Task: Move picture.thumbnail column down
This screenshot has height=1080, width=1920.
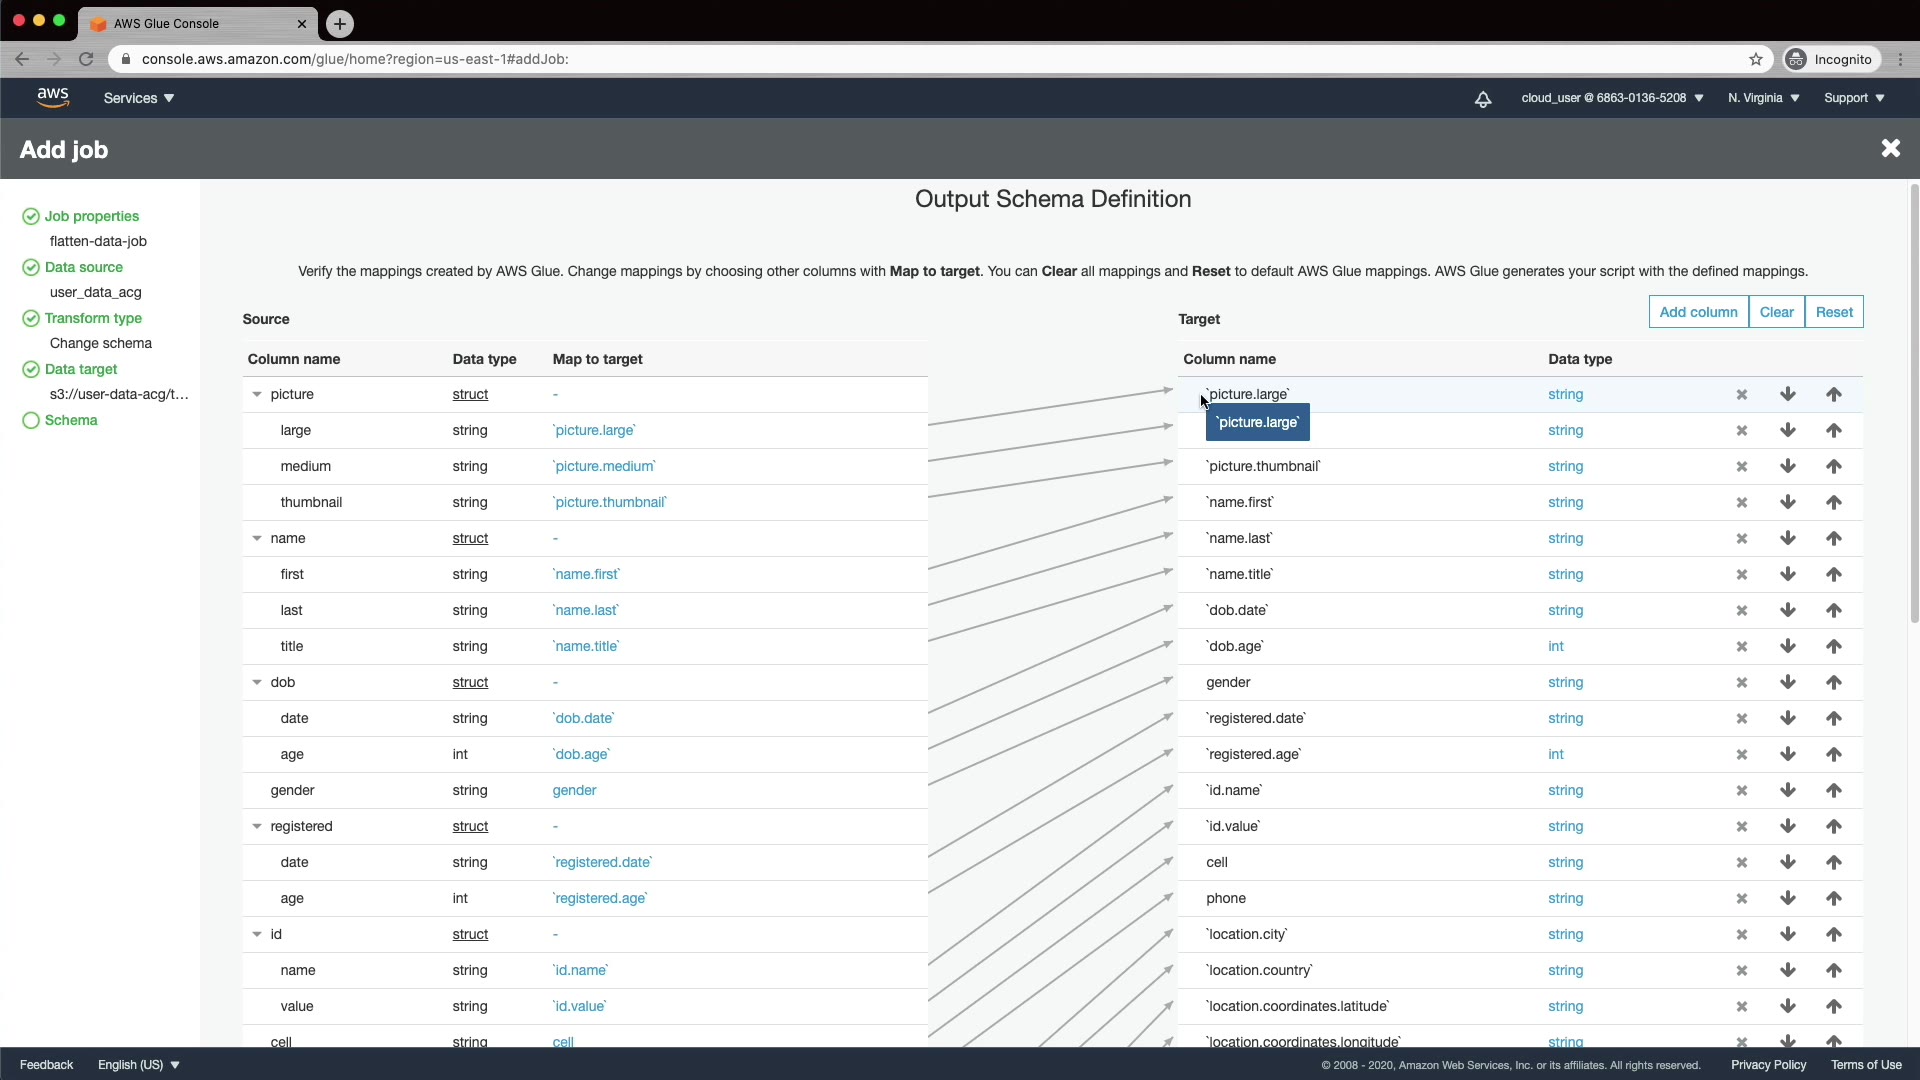Action: point(1788,467)
